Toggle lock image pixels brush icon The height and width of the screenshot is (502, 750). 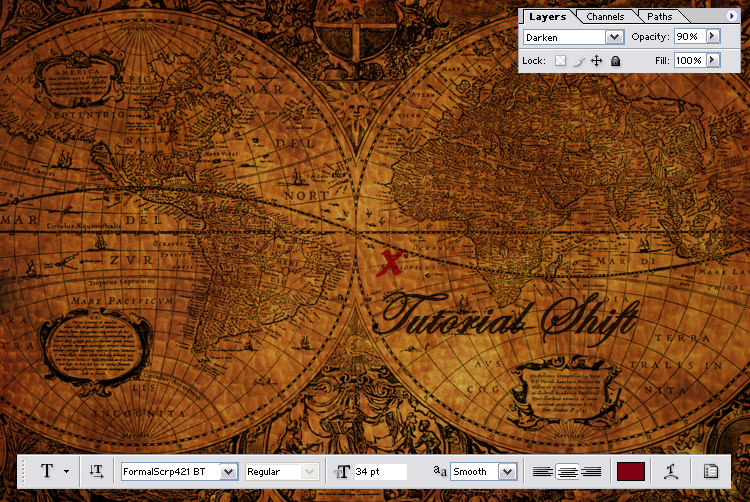click(579, 61)
